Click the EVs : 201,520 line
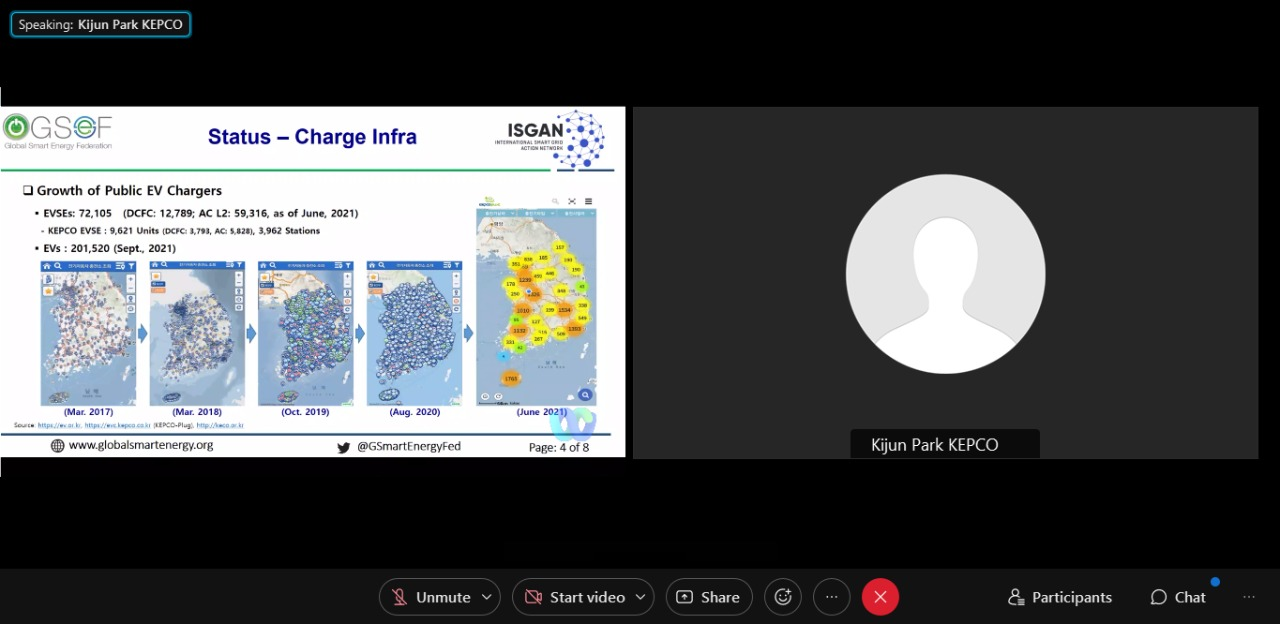 [109, 248]
